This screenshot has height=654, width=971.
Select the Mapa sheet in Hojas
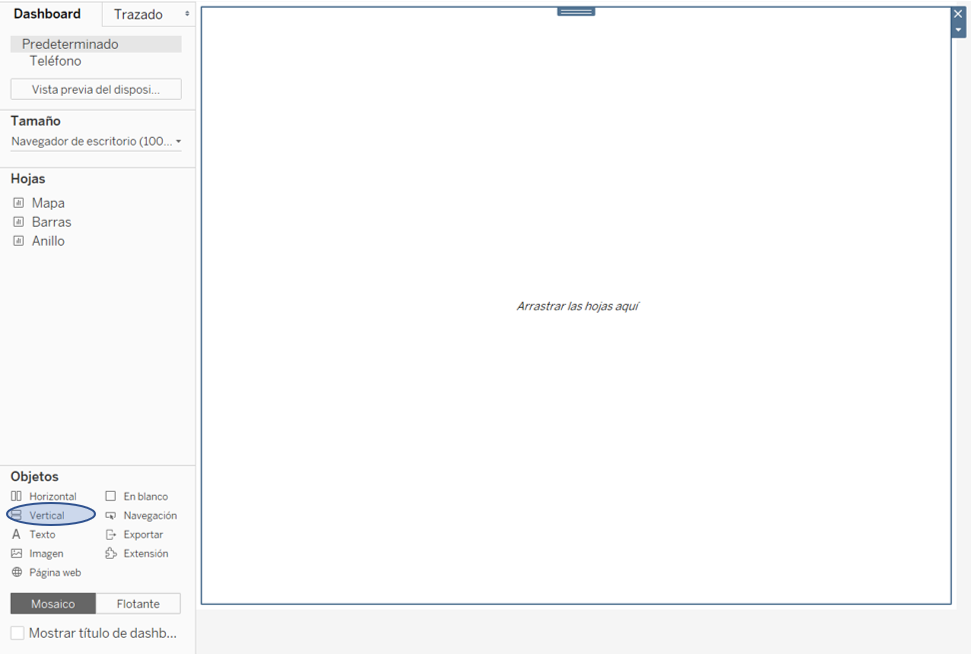click(x=47, y=203)
